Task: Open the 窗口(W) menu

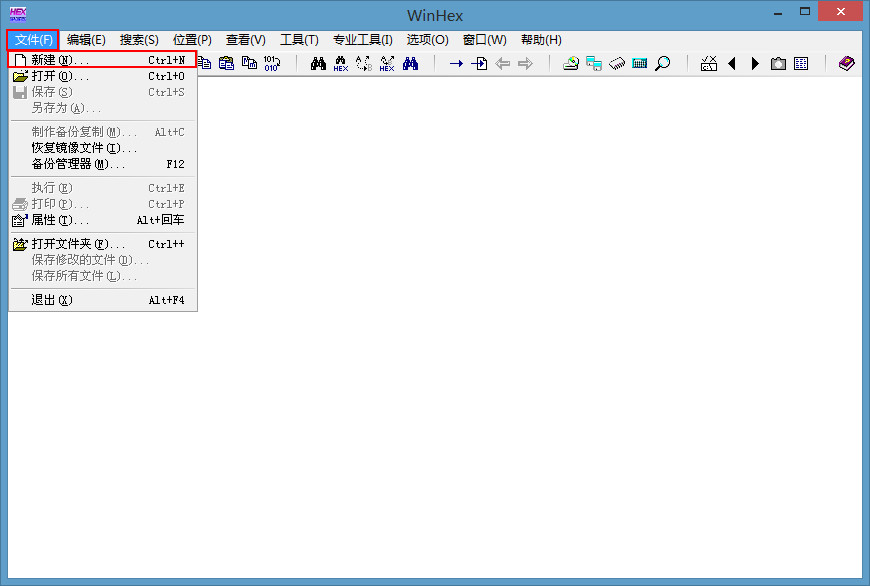Action: (x=484, y=40)
